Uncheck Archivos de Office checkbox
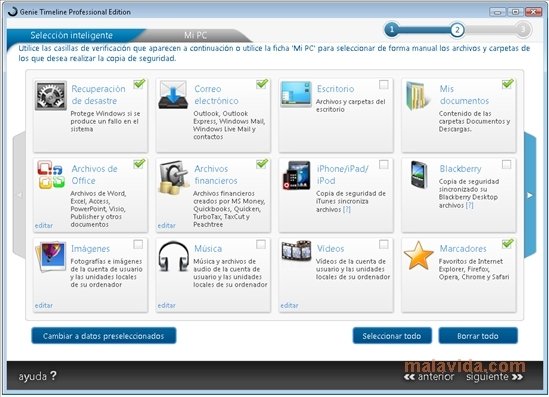Viewport: 549px width, 397px height. [139, 164]
